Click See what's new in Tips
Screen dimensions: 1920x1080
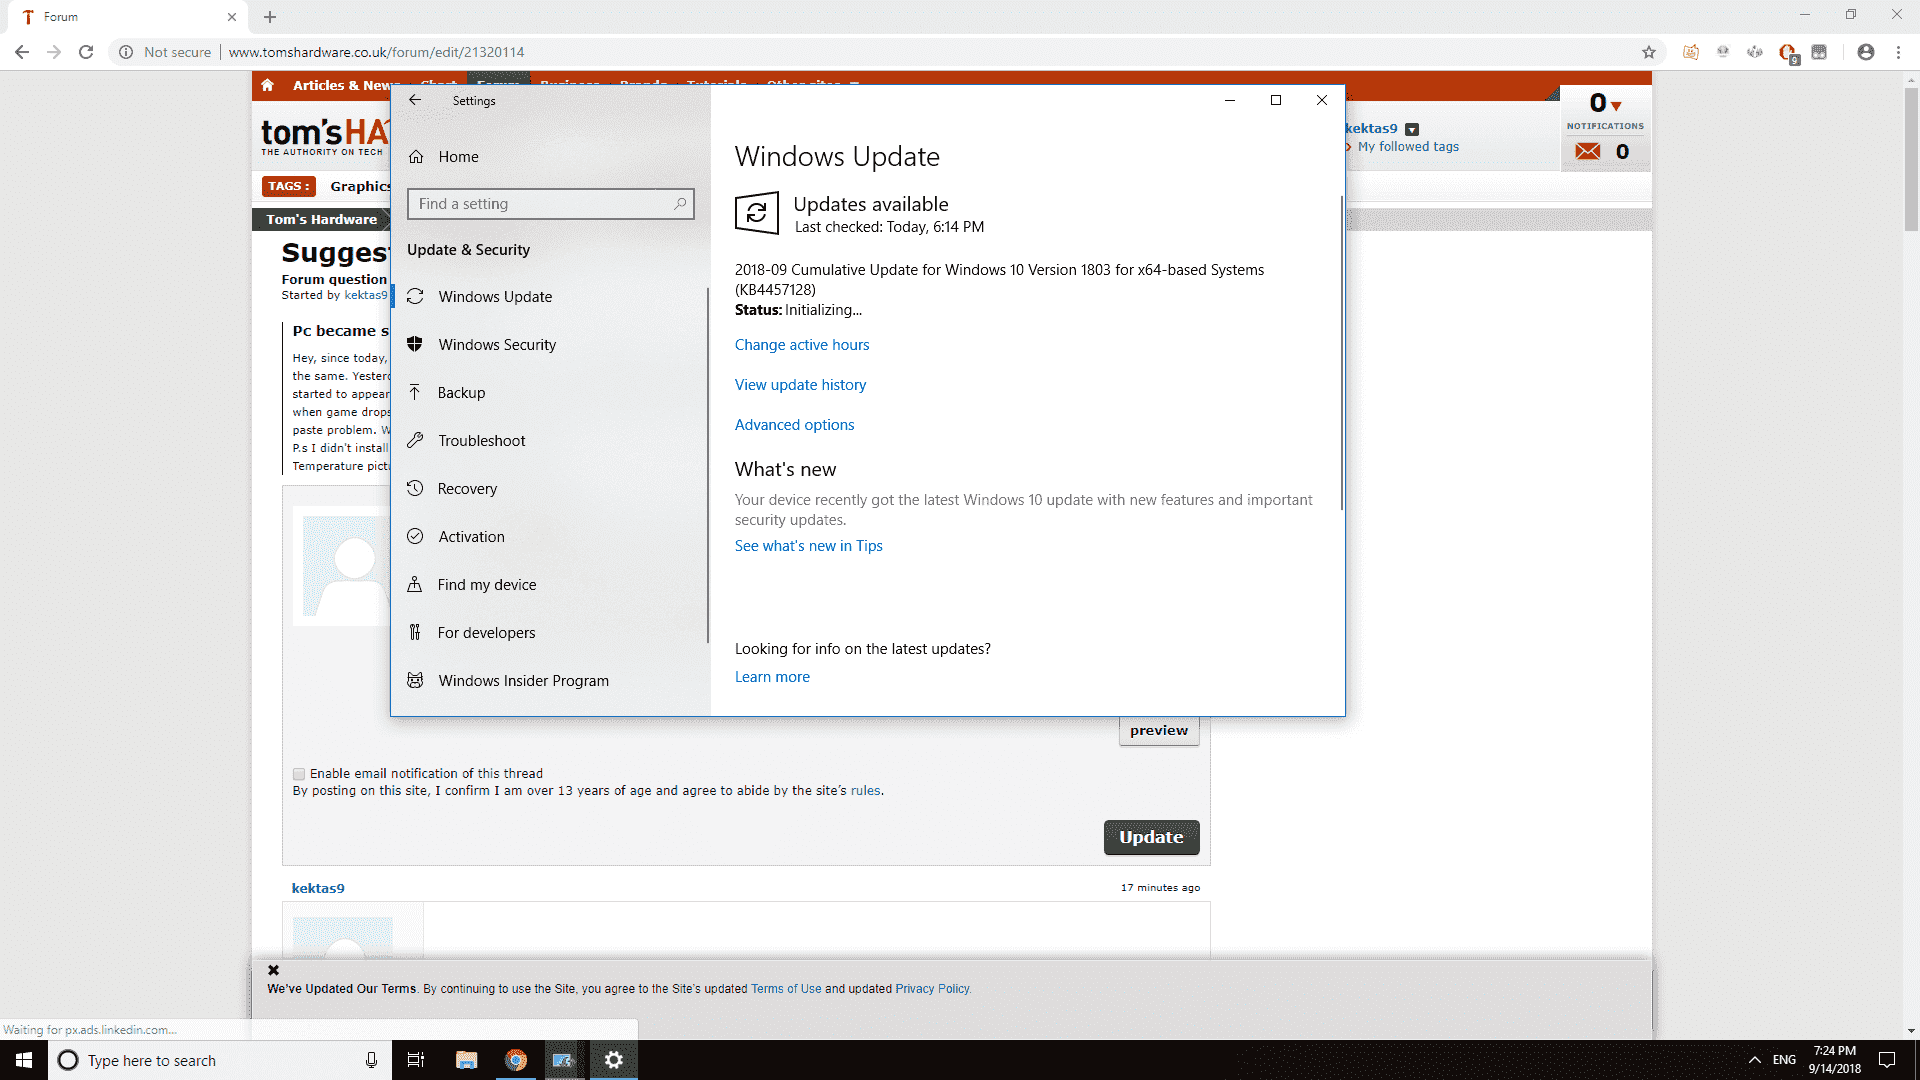pos(808,546)
